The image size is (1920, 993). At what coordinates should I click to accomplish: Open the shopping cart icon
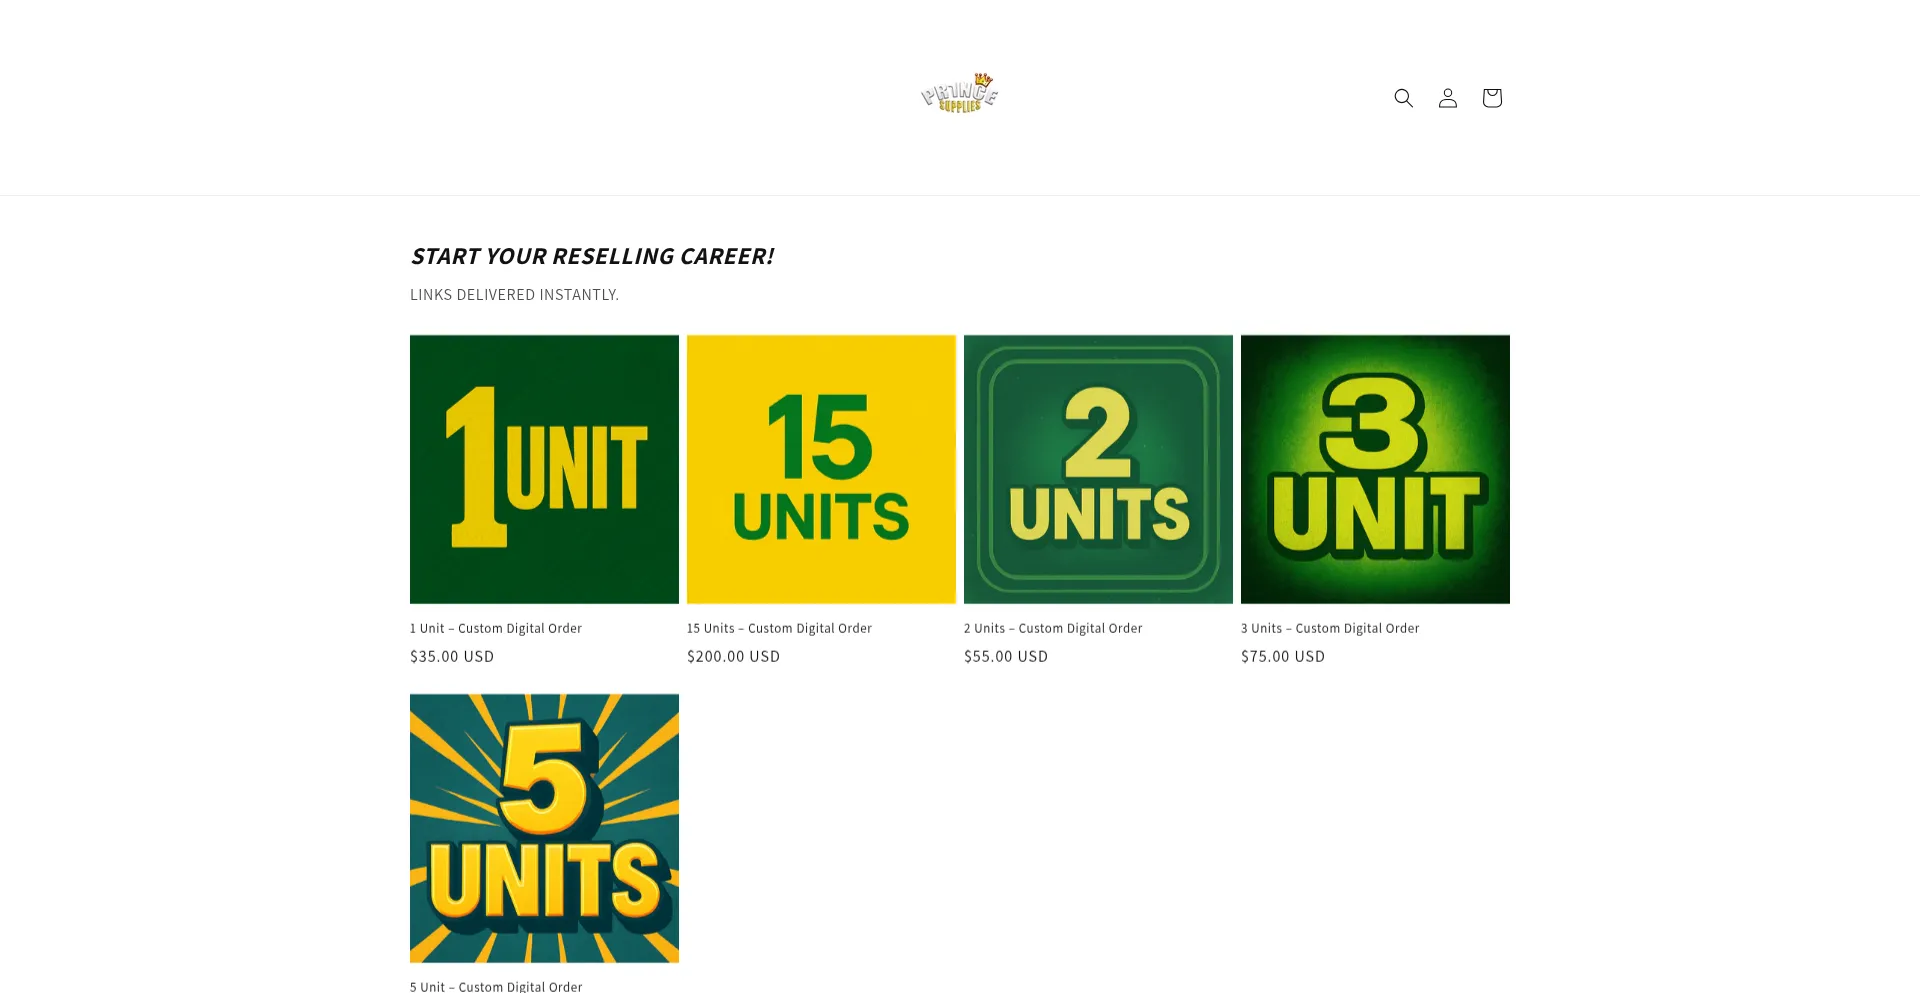point(1491,98)
